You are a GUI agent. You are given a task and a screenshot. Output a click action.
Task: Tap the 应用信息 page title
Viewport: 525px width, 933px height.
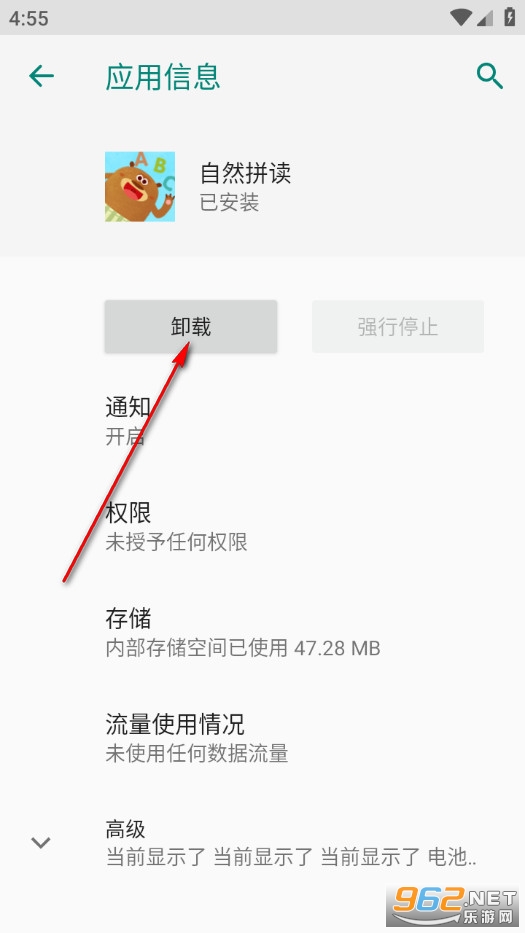click(x=163, y=77)
